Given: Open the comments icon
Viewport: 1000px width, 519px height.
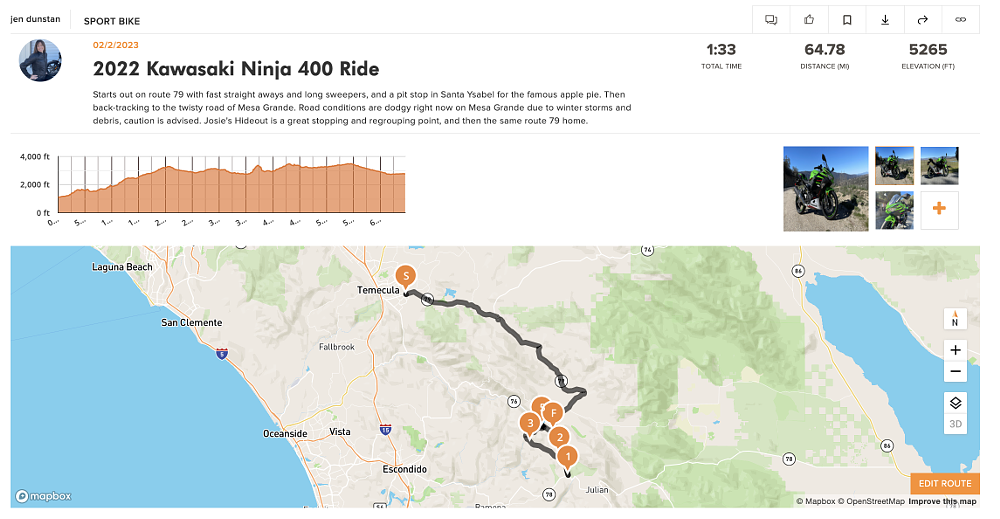Looking at the screenshot, I should [771, 20].
